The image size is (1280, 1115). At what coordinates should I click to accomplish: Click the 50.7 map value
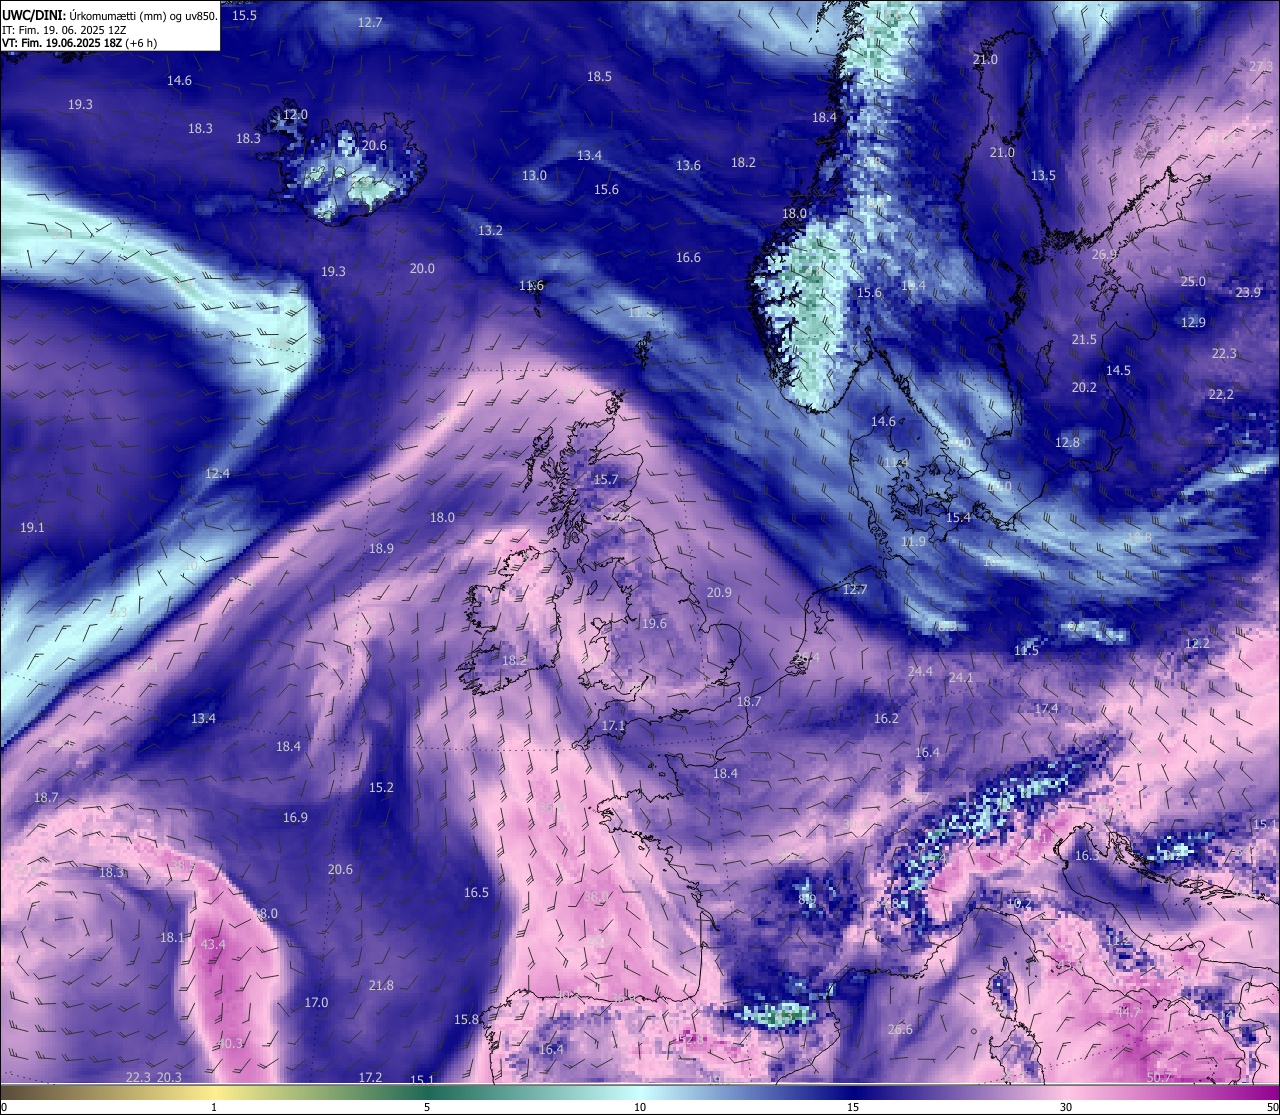tap(1159, 1077)
